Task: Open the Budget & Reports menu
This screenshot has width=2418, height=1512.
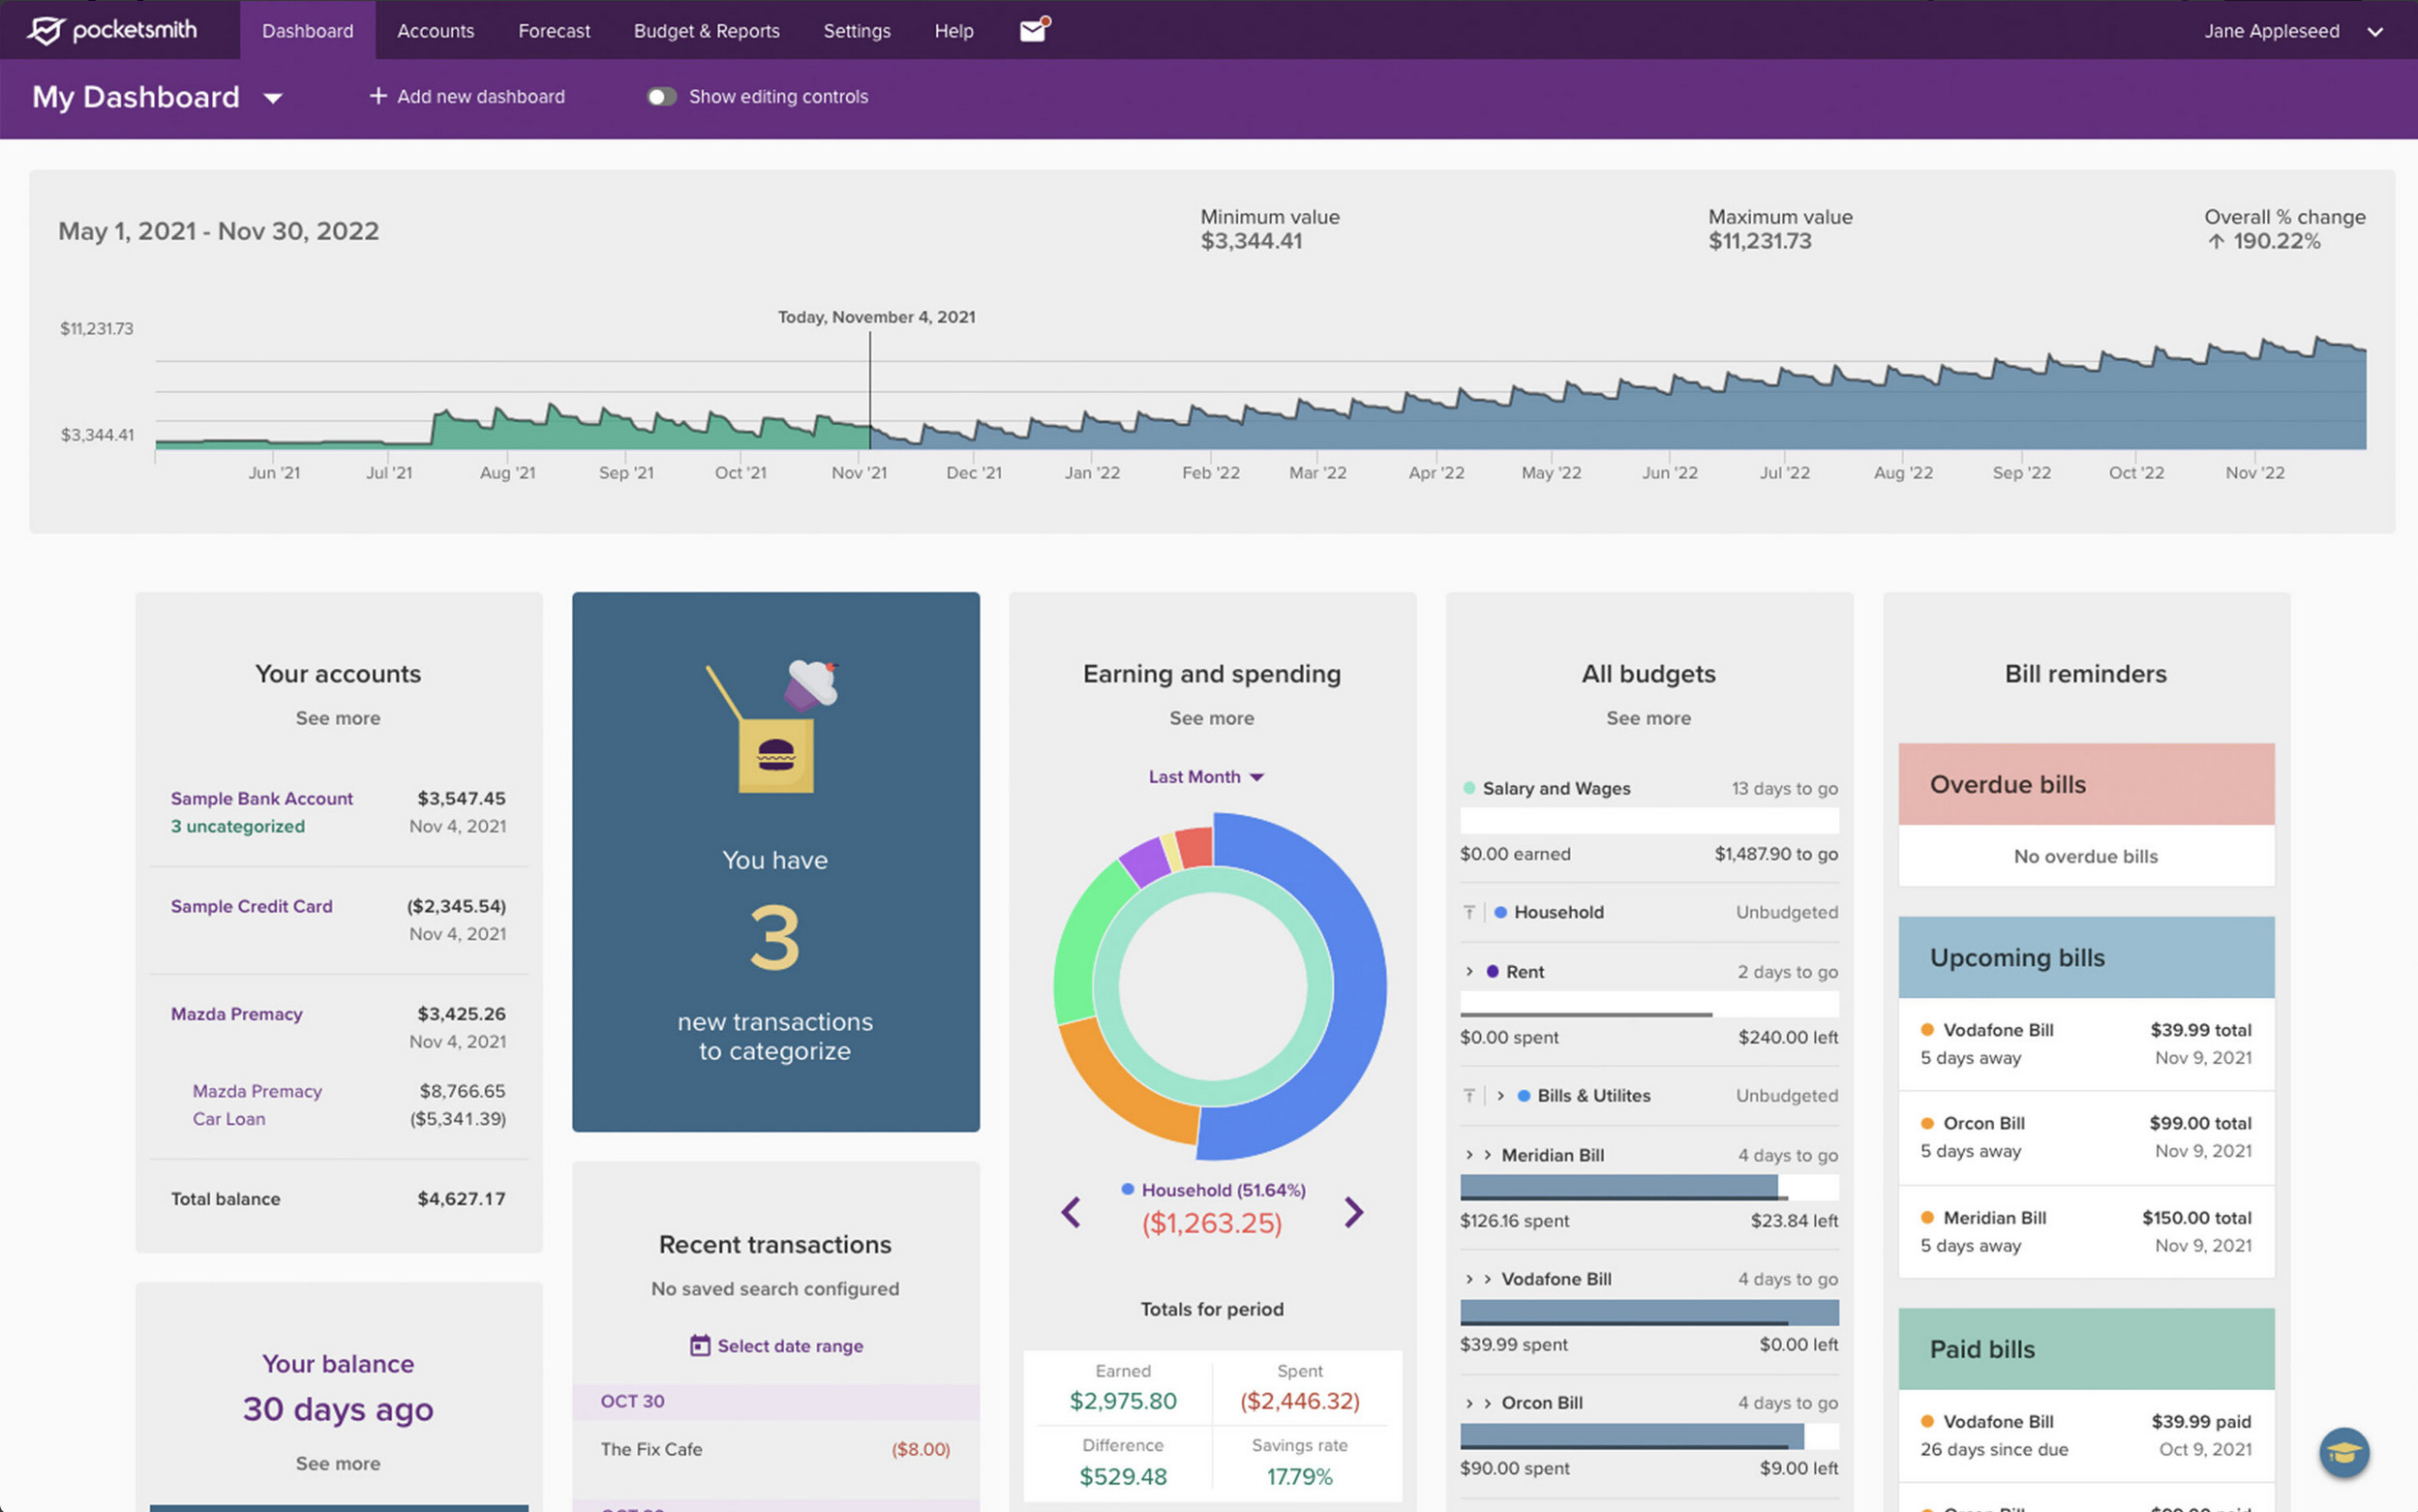Action: (706, 31)
